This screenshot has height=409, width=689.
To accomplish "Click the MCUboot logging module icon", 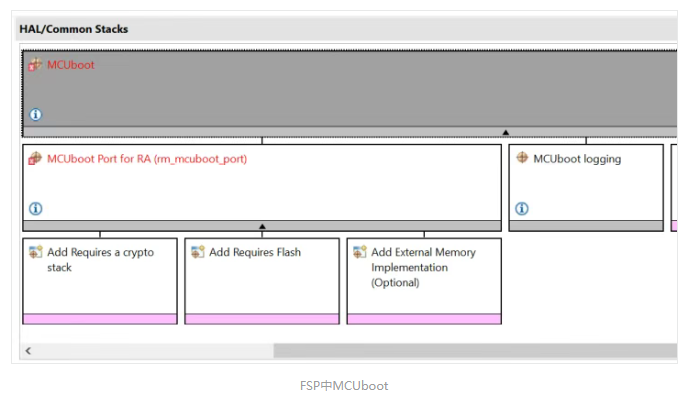I will point(522,158).
